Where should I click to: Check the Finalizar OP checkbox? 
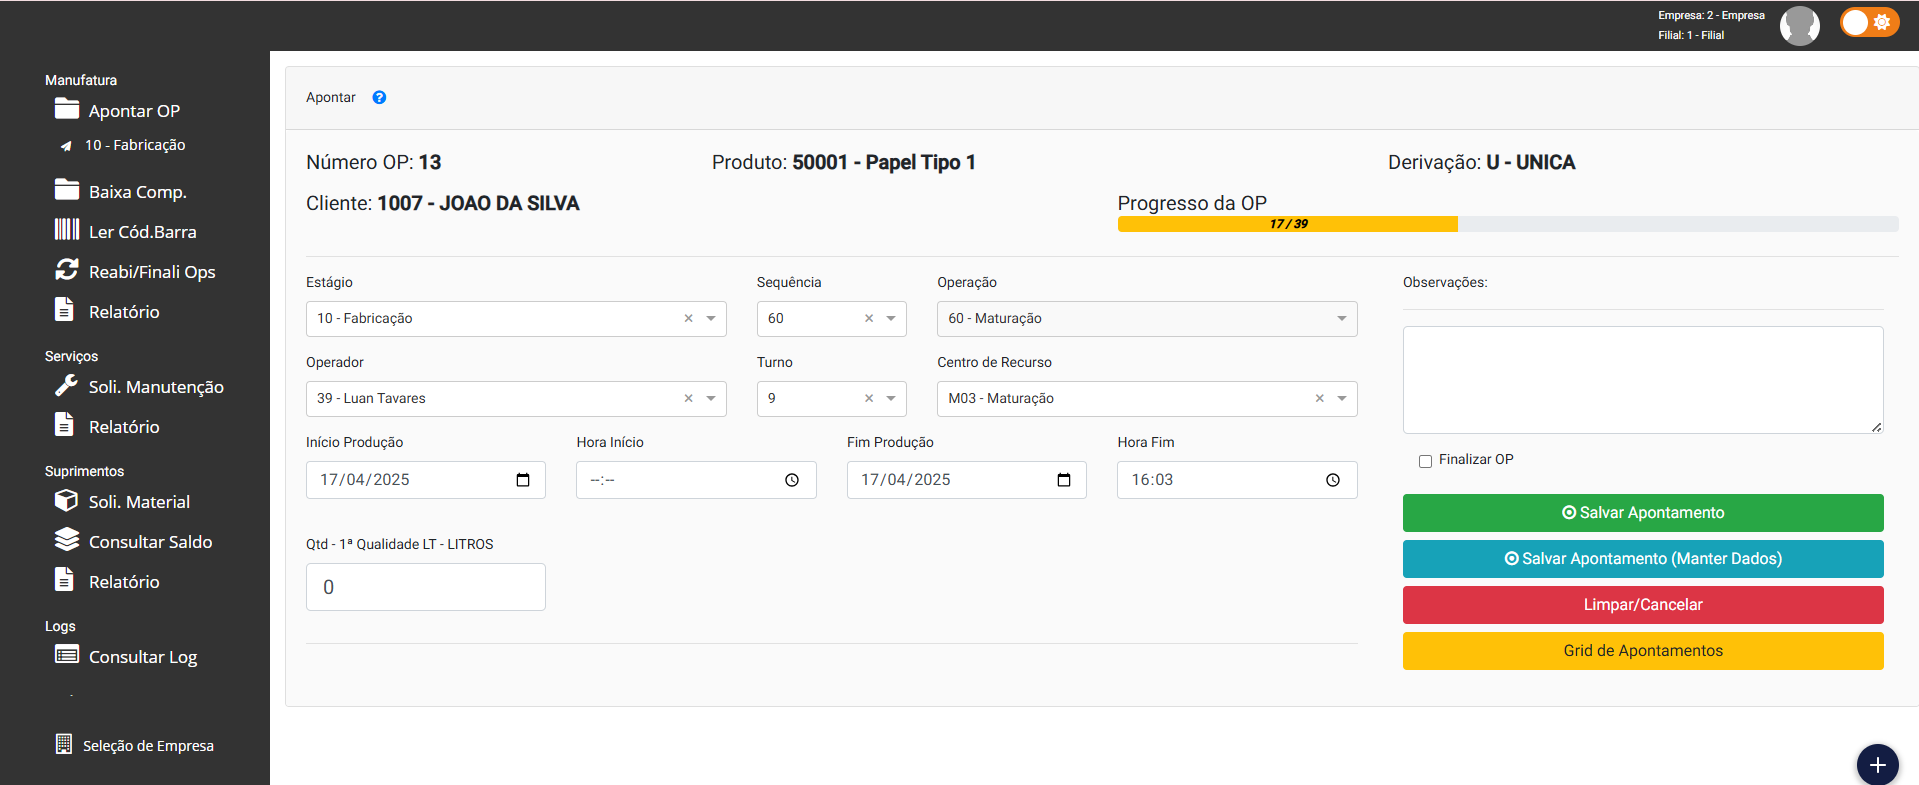[x=1425, y=461]
